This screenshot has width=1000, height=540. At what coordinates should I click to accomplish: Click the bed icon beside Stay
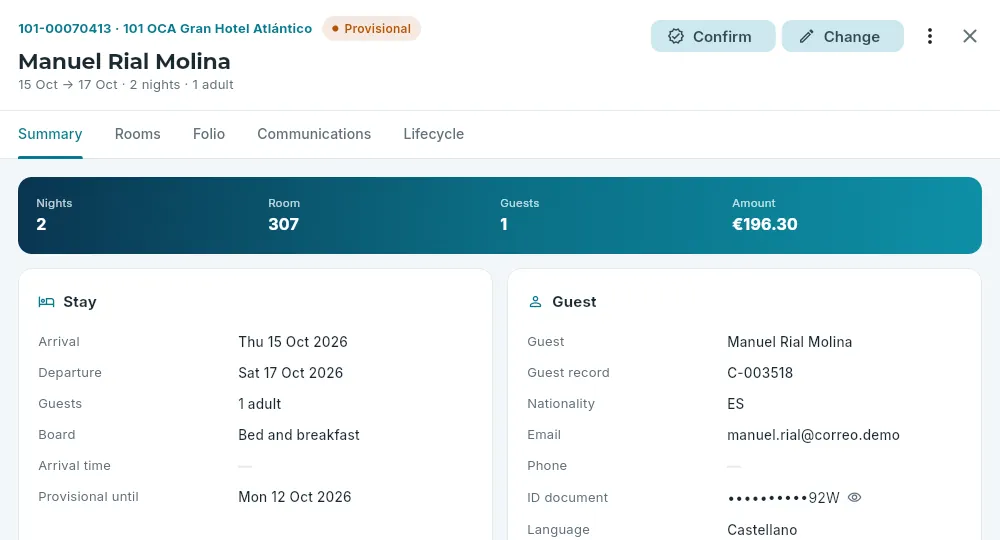(x=46, y=302)
